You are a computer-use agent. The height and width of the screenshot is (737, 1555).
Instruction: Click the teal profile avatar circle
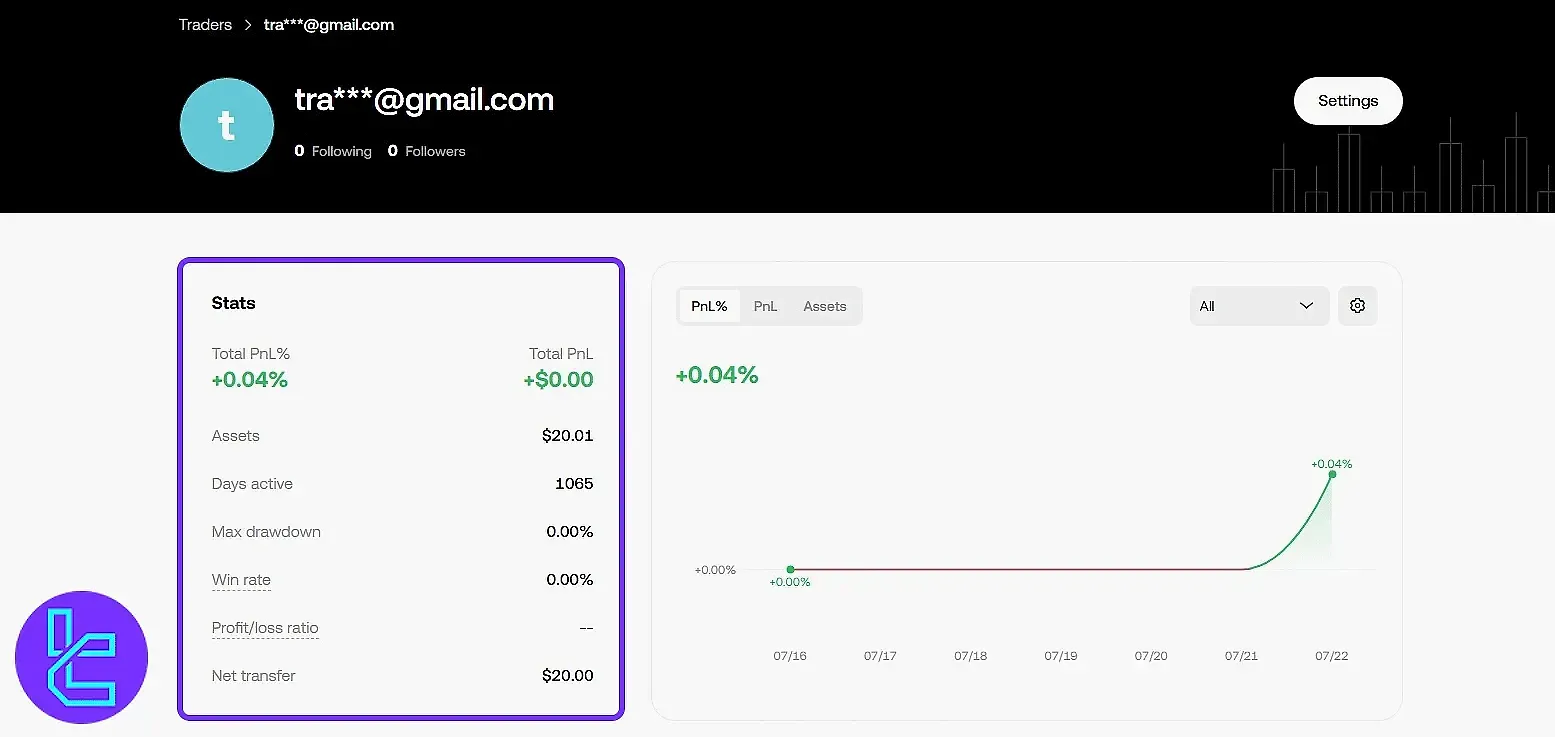227,125
